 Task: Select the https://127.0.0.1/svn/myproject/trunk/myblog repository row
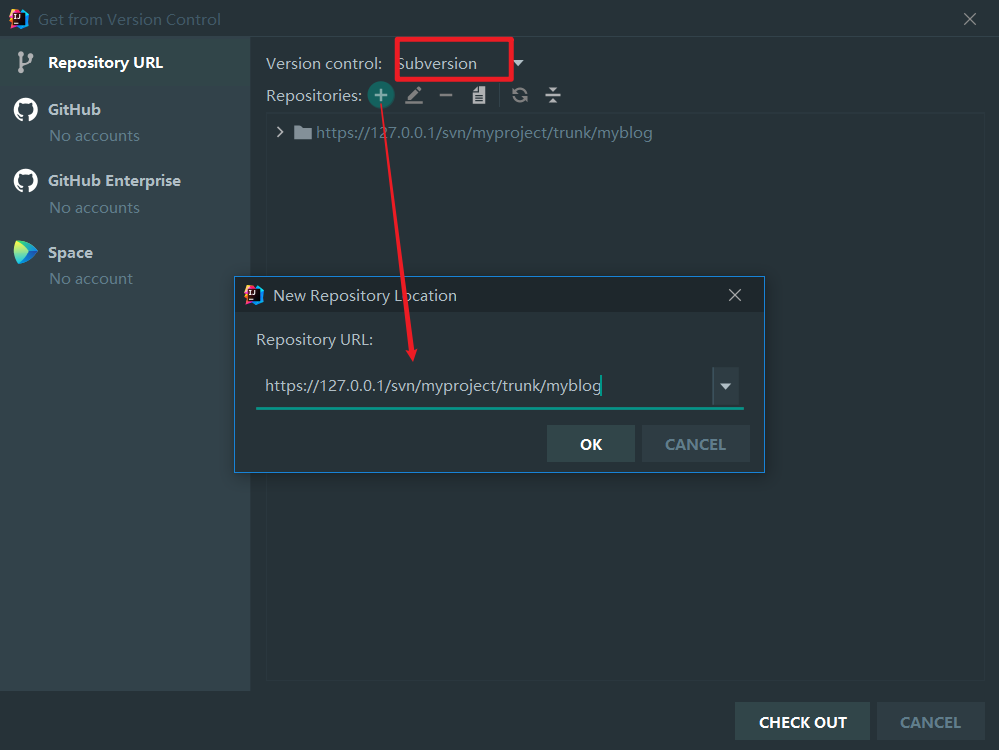[x=484, y=133]
